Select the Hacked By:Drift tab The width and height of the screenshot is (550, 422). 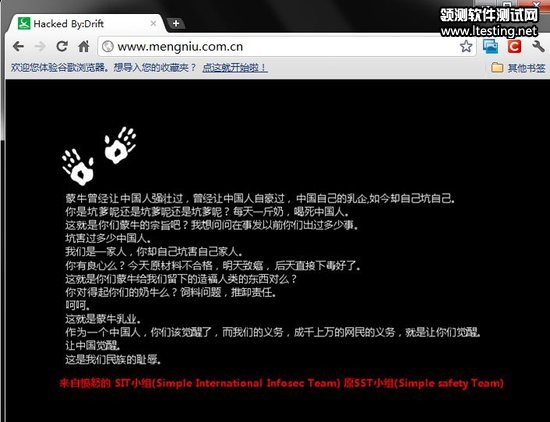pyautogui.click(x=86, y=24)
